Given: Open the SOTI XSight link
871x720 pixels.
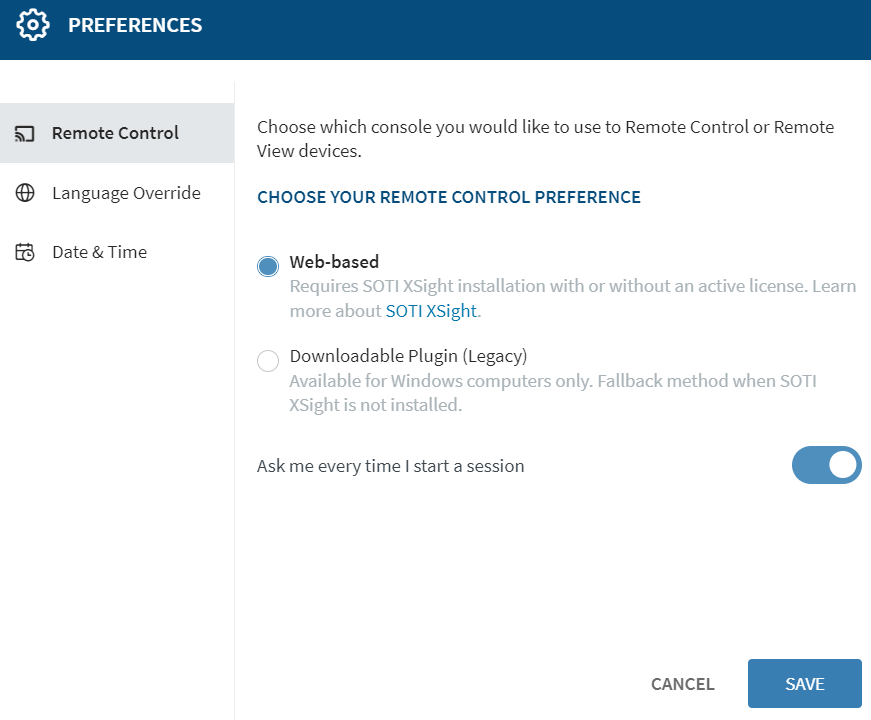Looking at the screenshot, I should [x=430, y=311].
